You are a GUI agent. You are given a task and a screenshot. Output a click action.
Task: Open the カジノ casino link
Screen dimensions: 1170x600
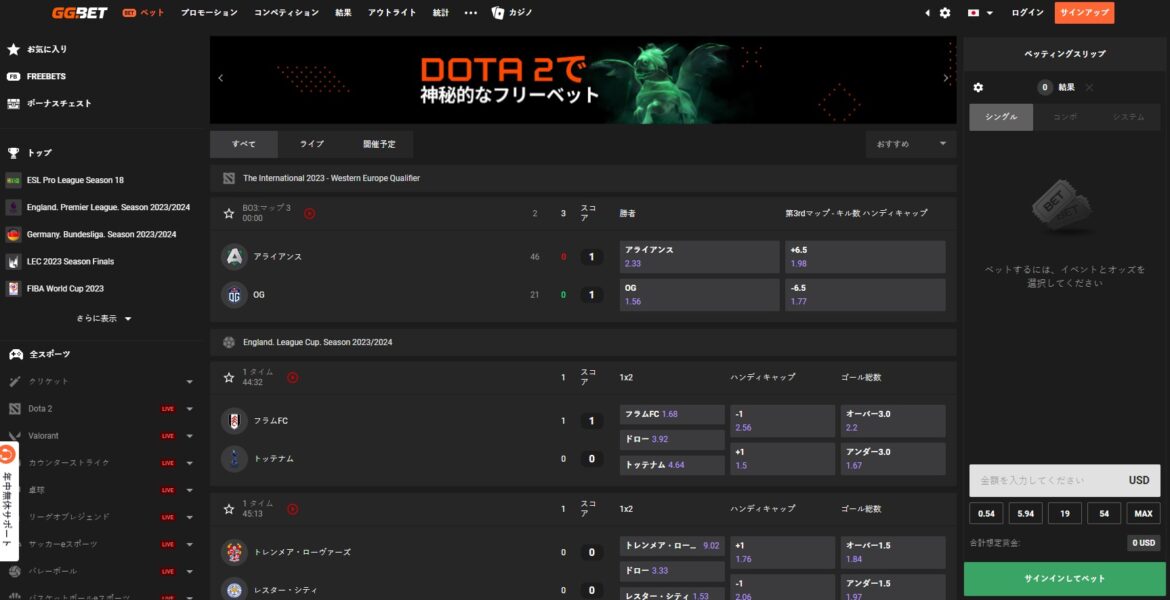(512, 13)
